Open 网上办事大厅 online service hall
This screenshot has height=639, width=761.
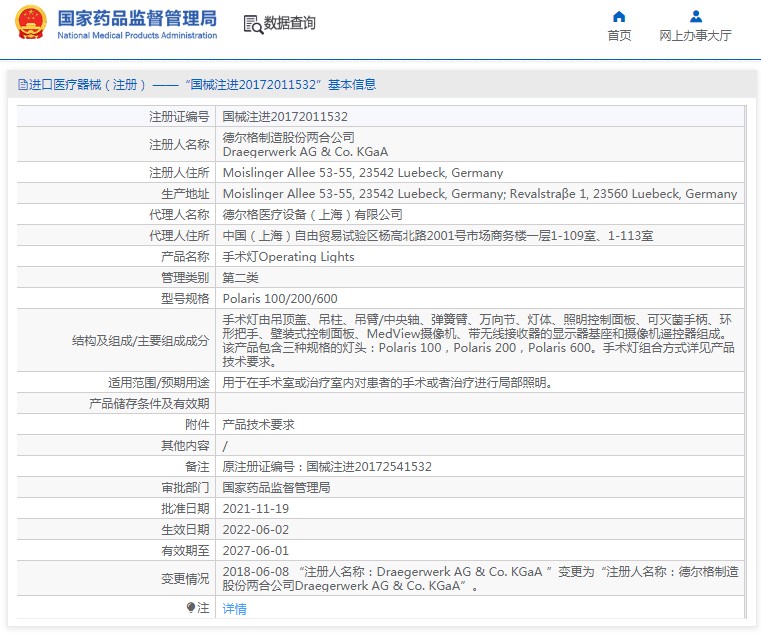click(x=695, y=35)
